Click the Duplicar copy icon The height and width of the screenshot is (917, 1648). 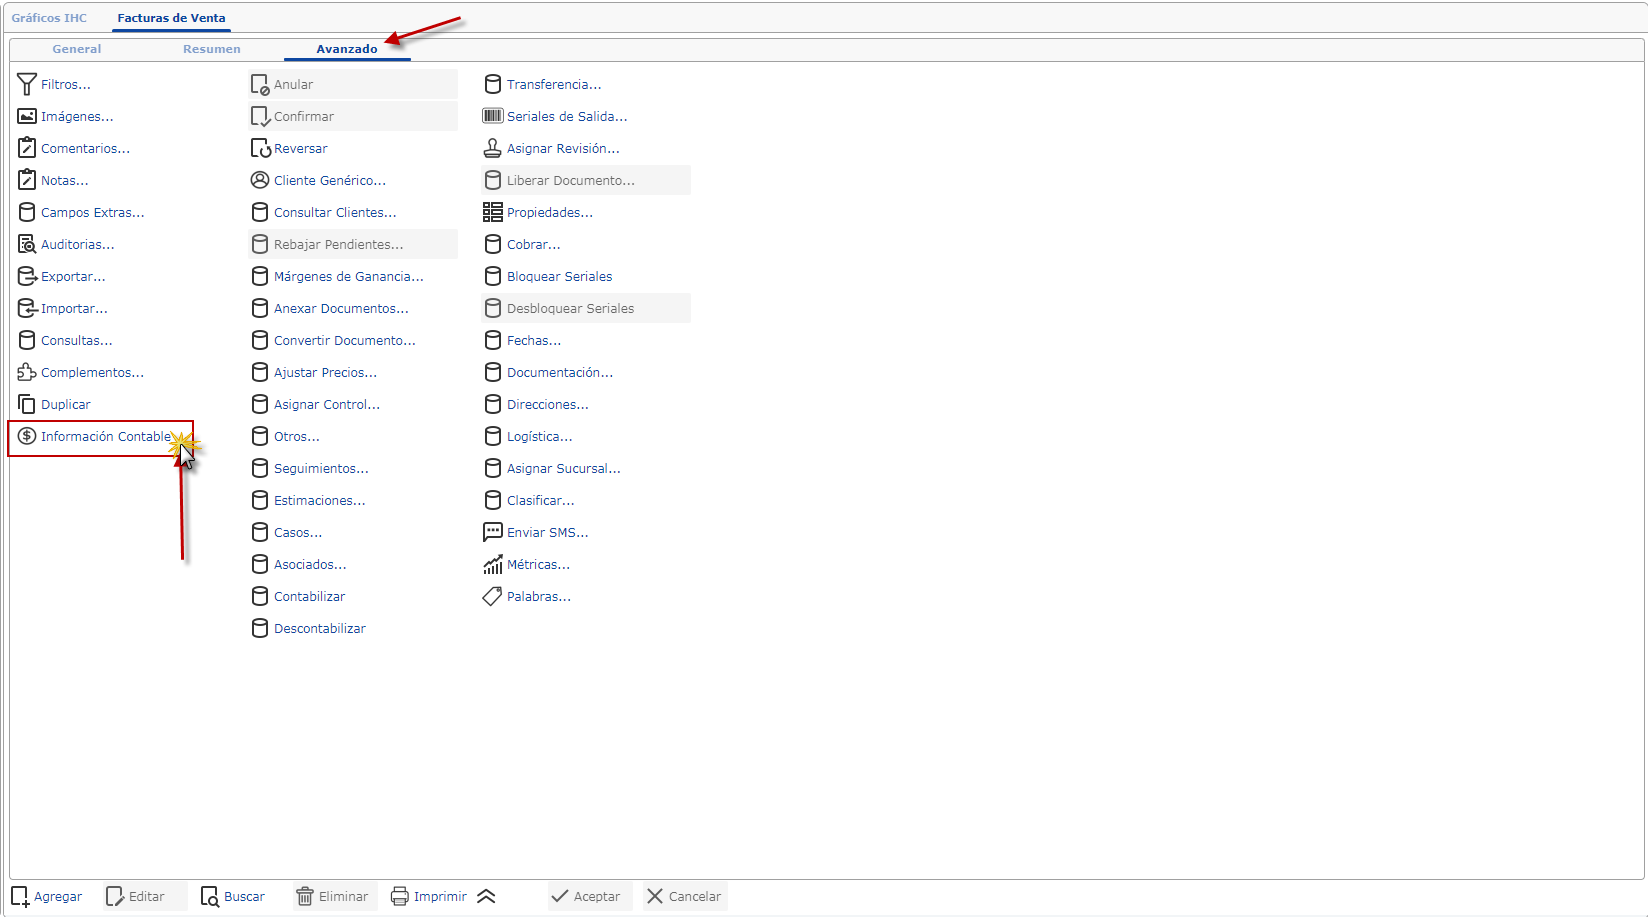27,405
